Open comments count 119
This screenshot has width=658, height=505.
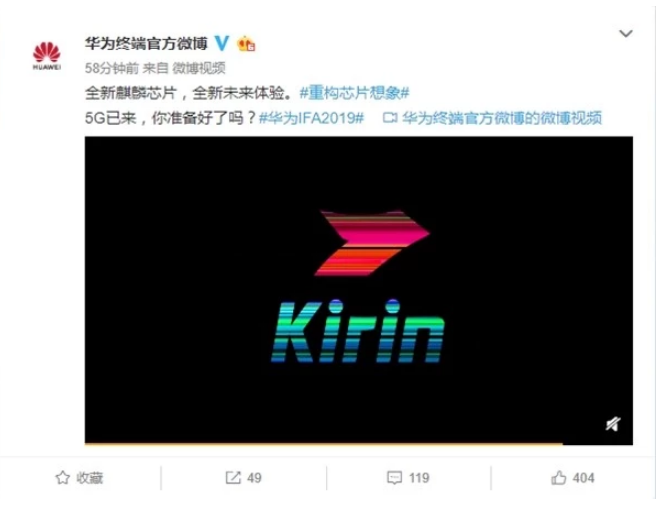419,478
